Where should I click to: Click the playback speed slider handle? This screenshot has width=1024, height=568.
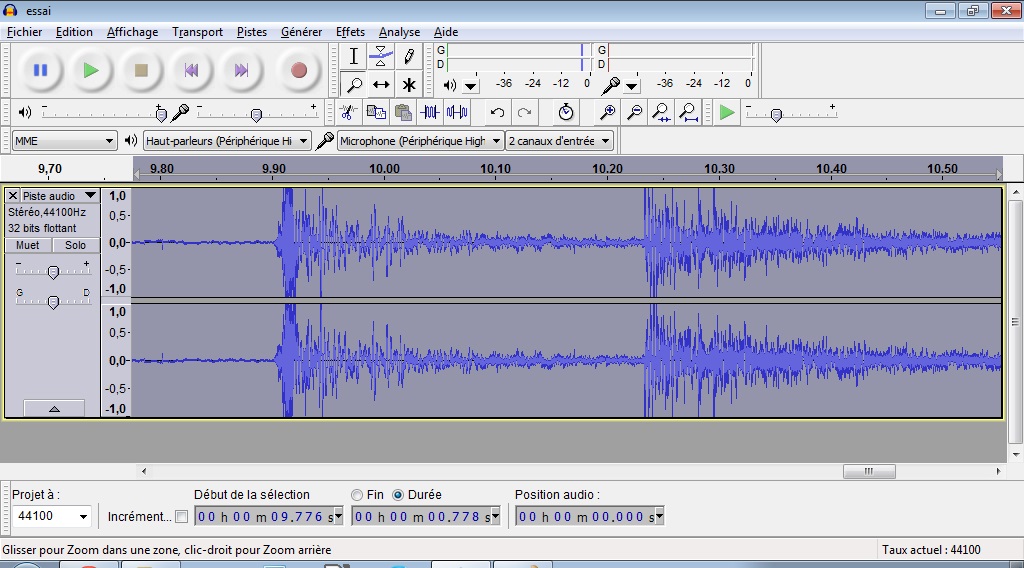[x=776, y=115]
